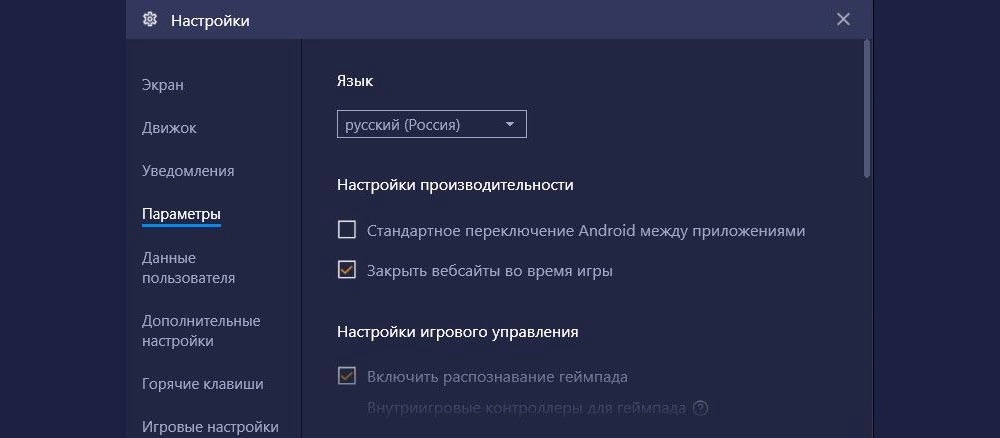Click the Внутриигровые контроллеры для геймпада label
Screen dimensions: 1000x438
pos(527,408)
